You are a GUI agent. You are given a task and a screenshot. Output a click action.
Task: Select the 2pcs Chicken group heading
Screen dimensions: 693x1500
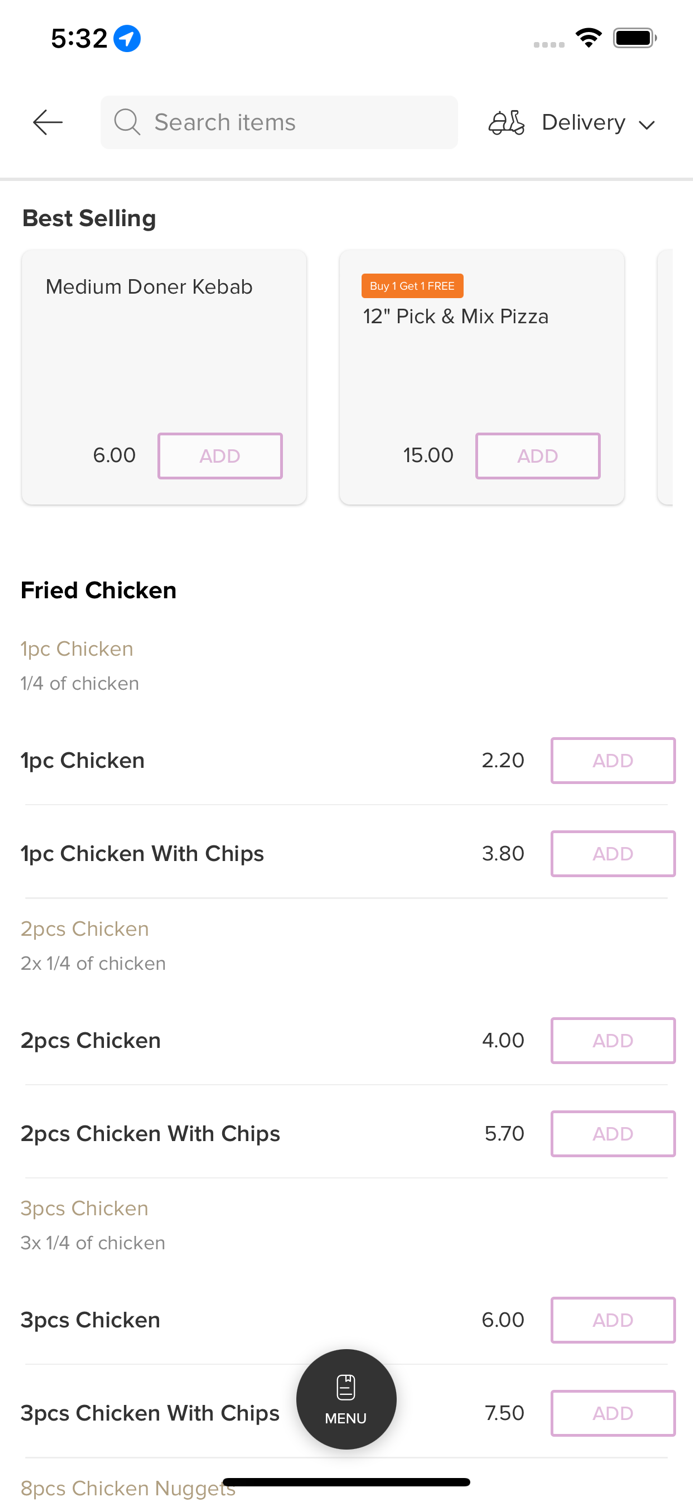[x=85, y=929]
